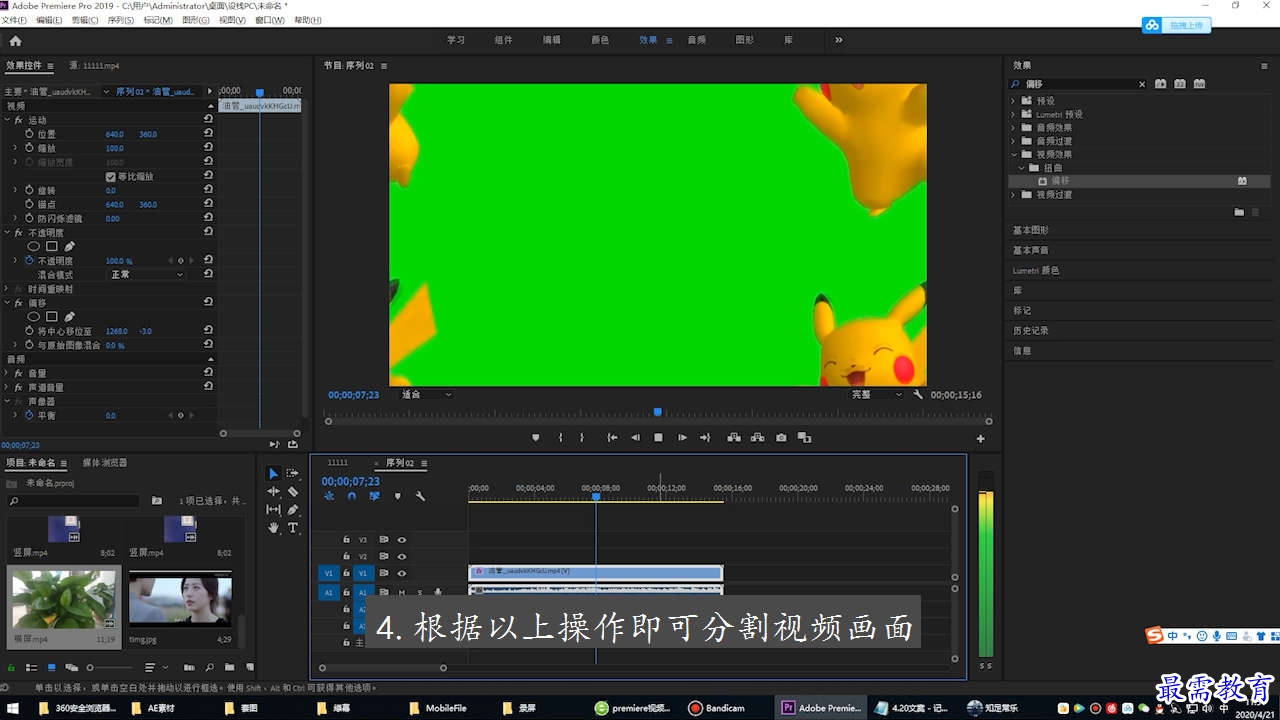1280x720 pixels.
Task: Open the 序列(S) menu
Action: (121, 20)
